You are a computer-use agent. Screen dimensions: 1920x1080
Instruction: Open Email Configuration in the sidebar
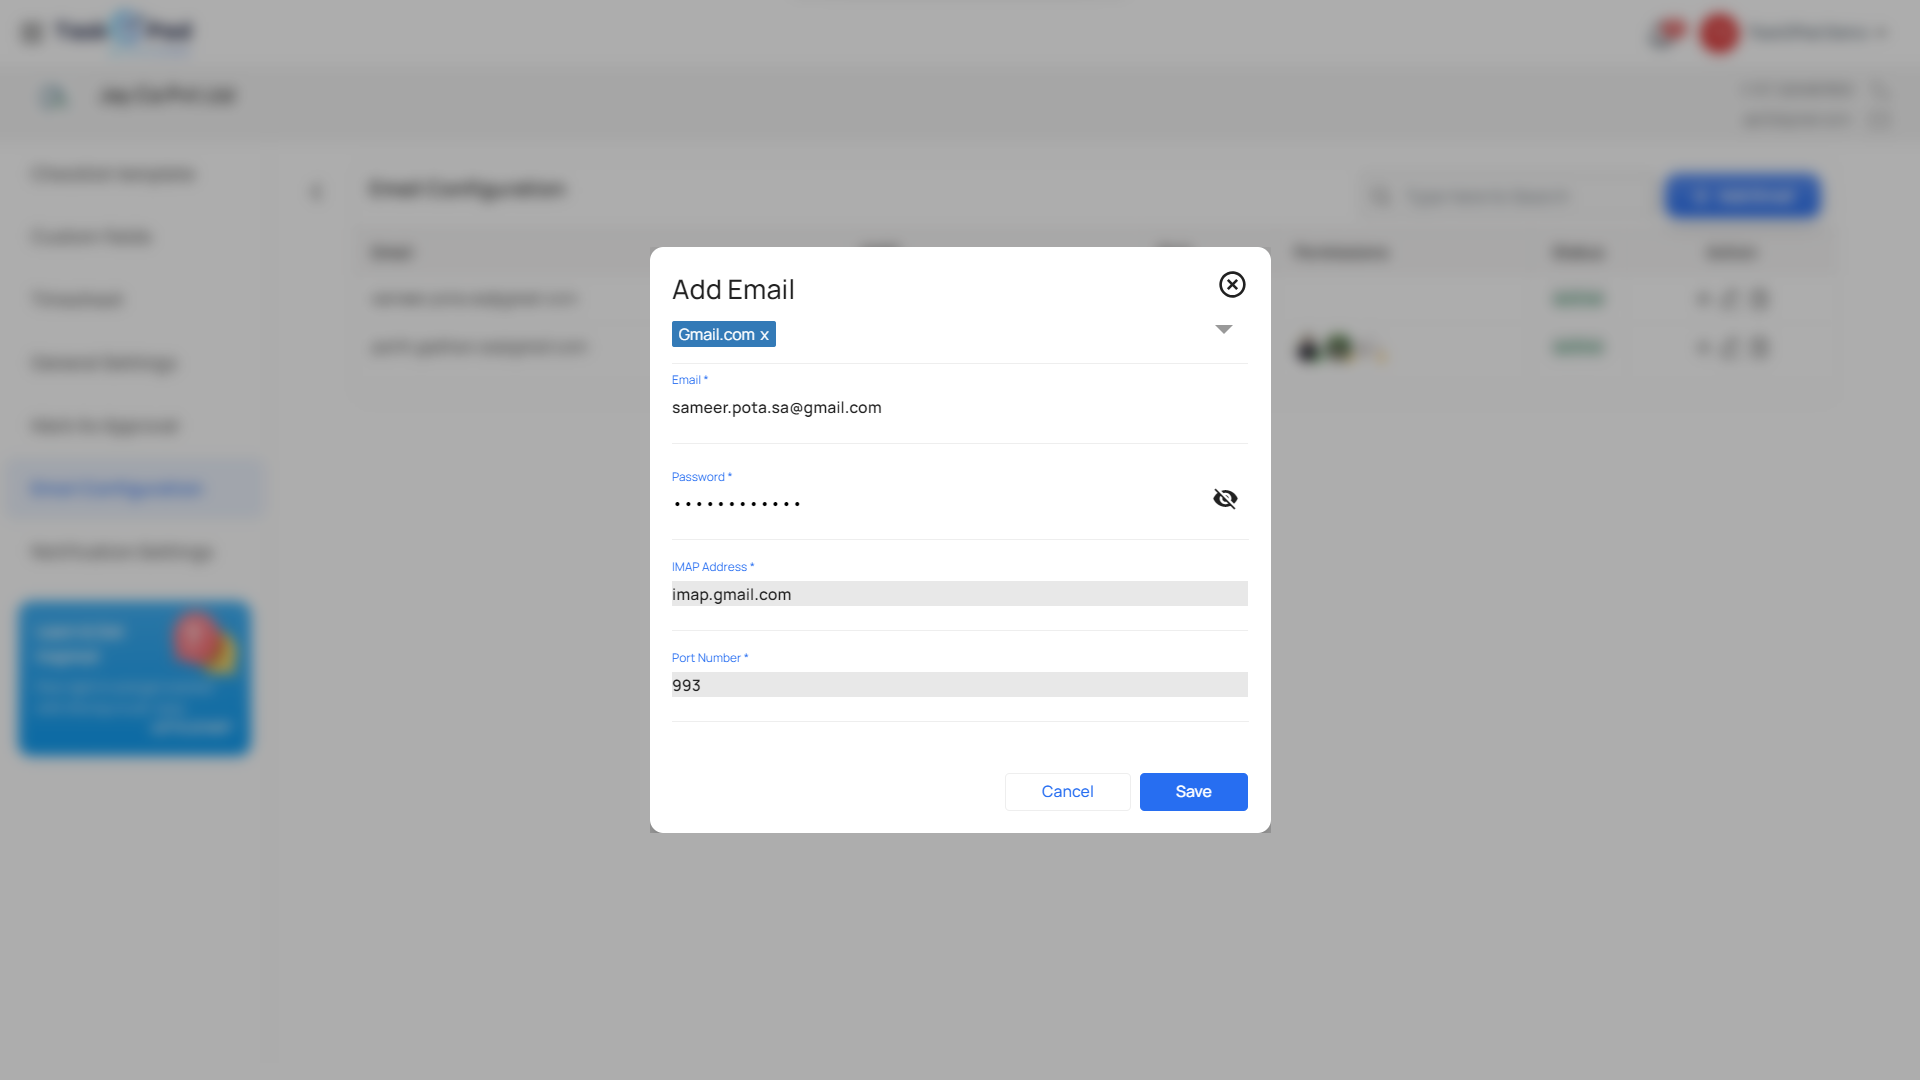117,489
